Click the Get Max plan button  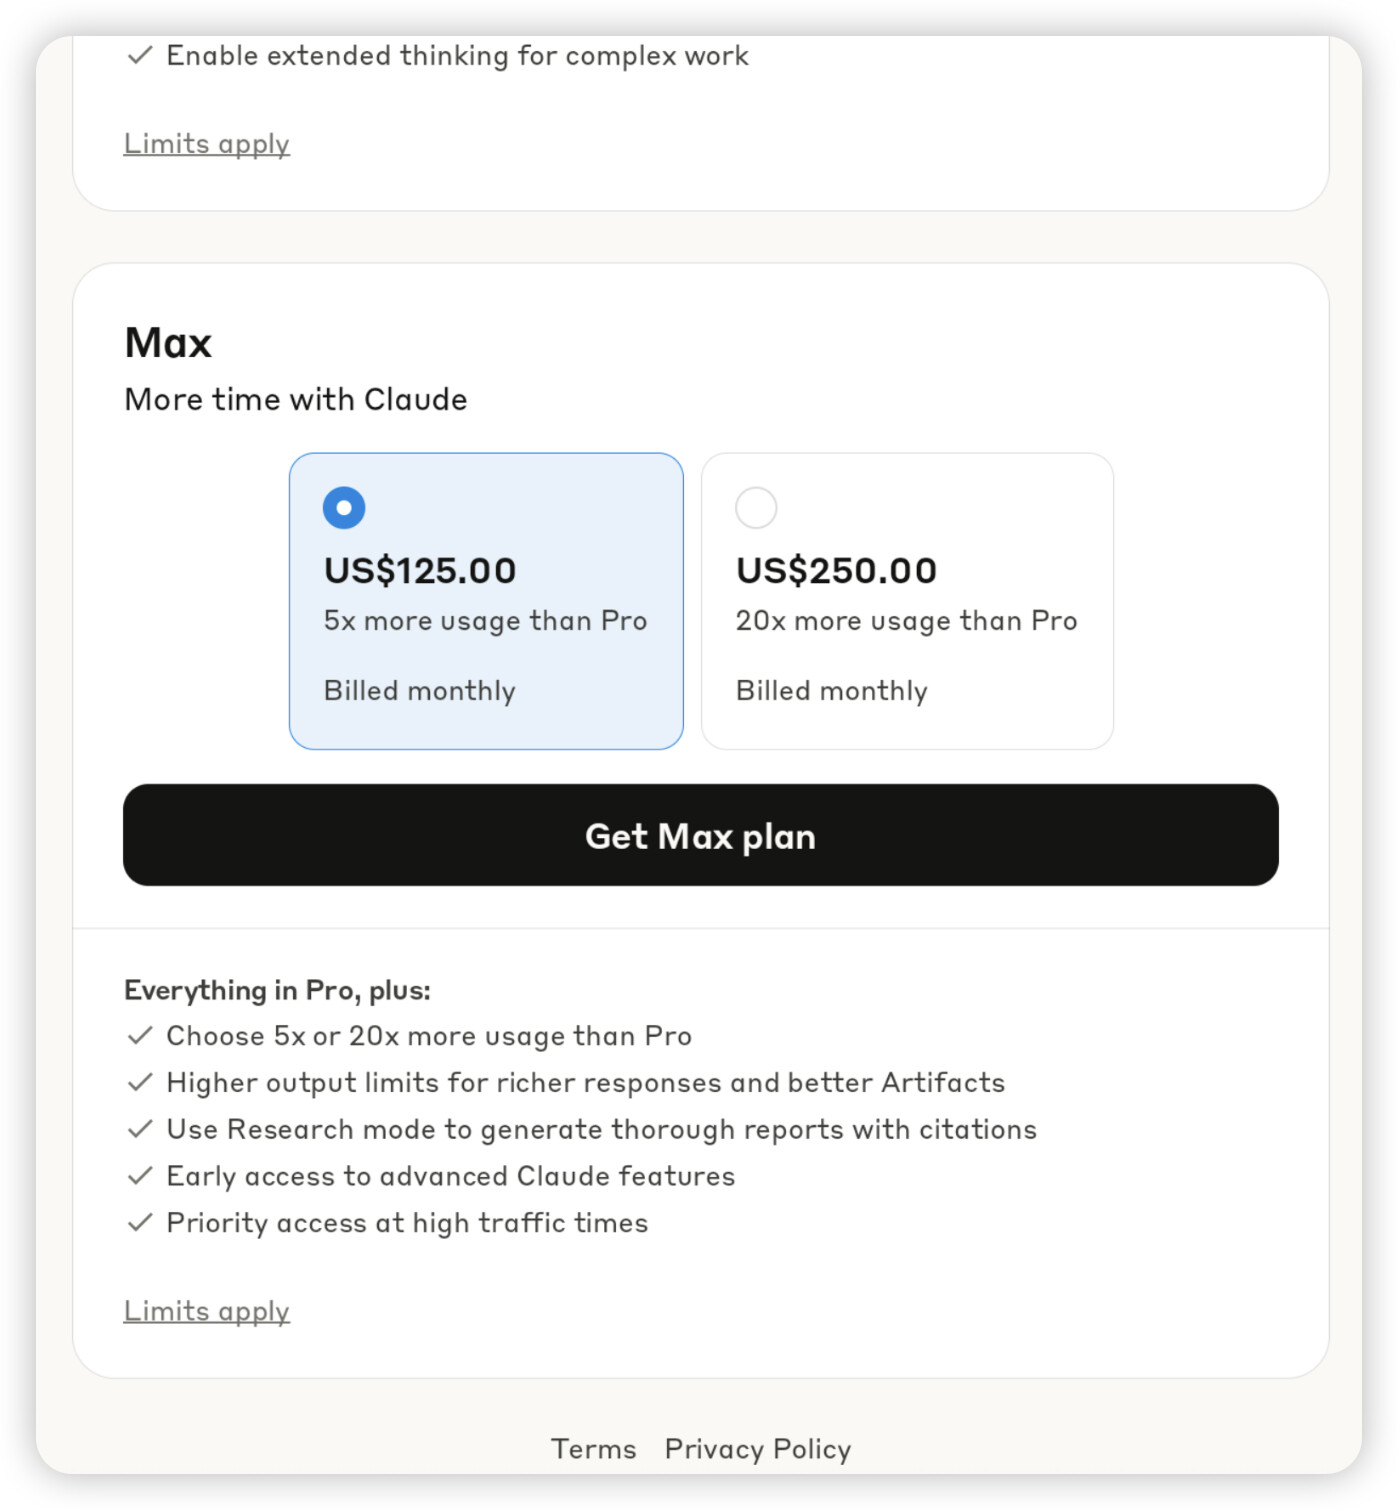pyautogui.click(x=700, y=835)
